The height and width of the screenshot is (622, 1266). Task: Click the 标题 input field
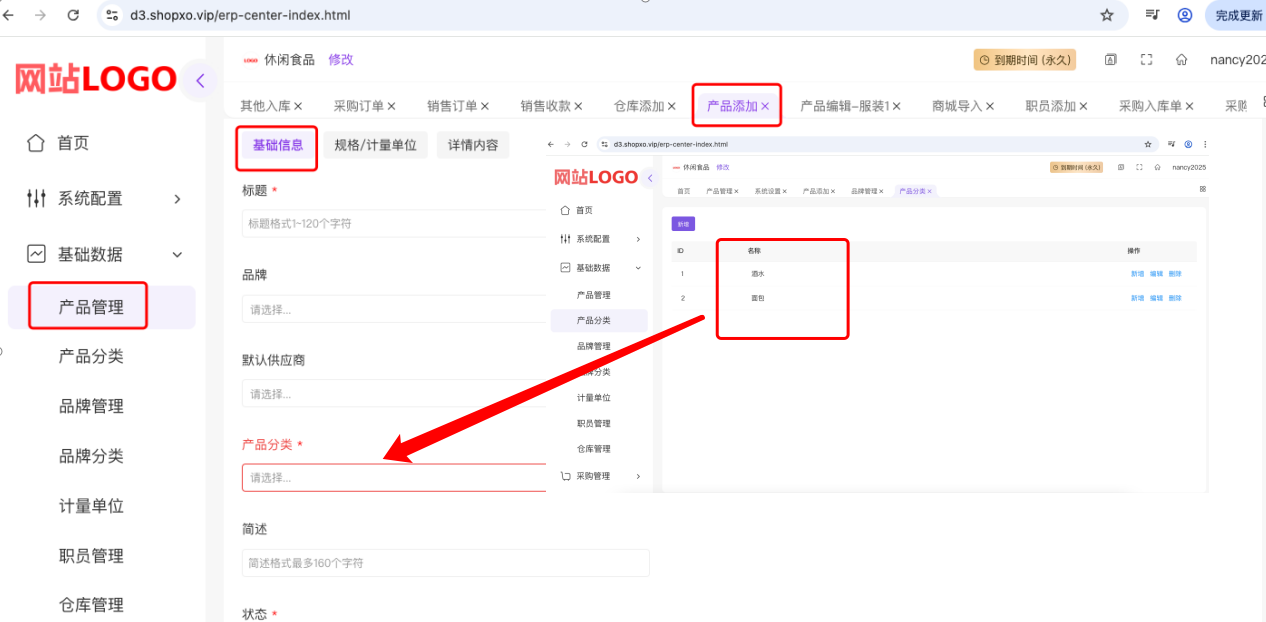coord(395,224)
